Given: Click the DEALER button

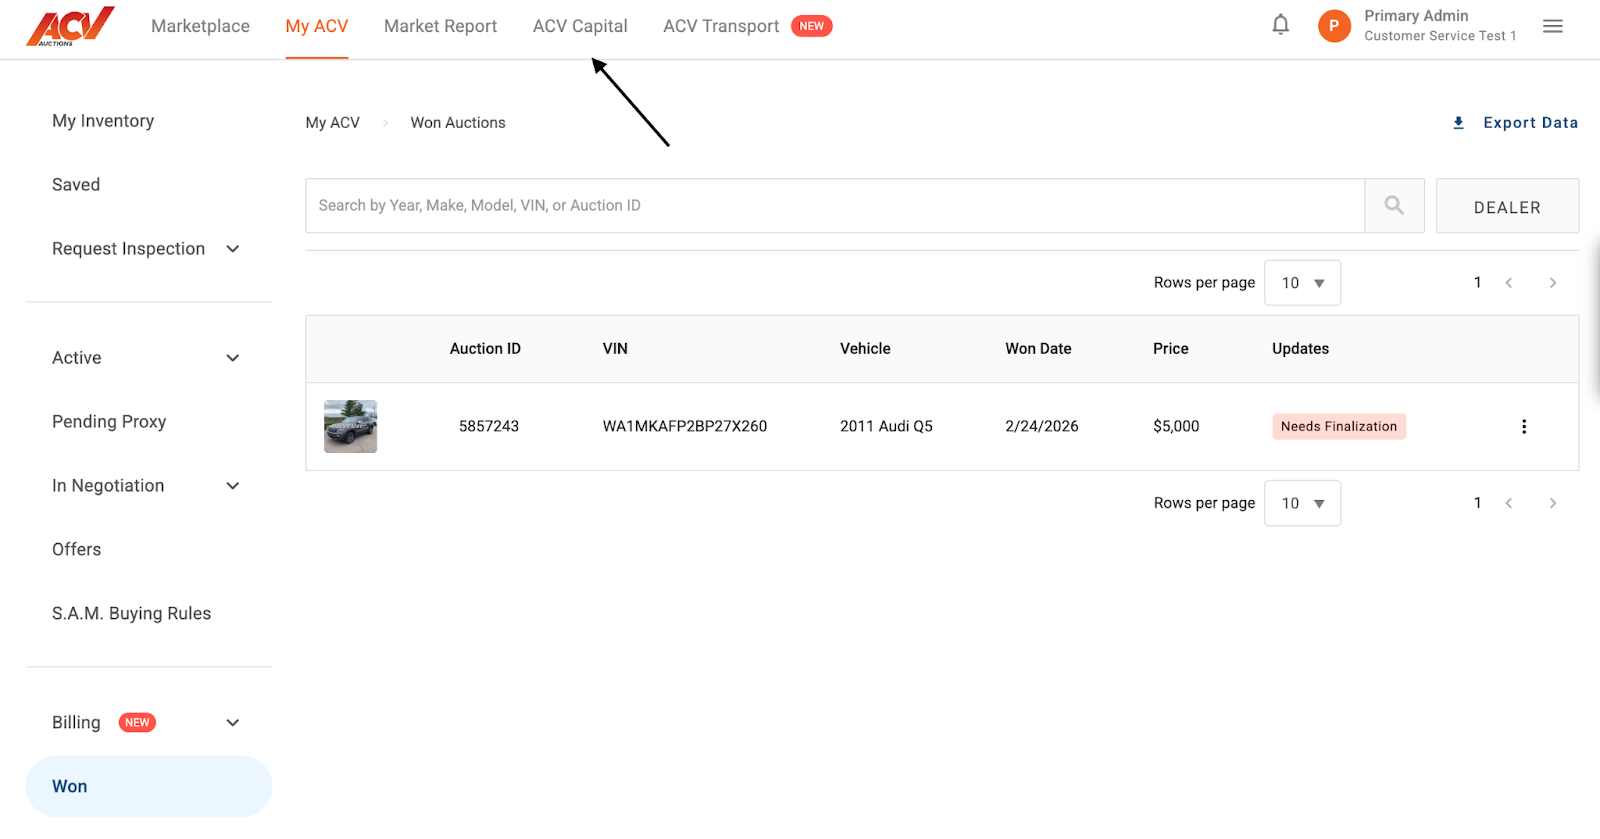Looking at the screenshot, I should click(x=1507, y=206).
